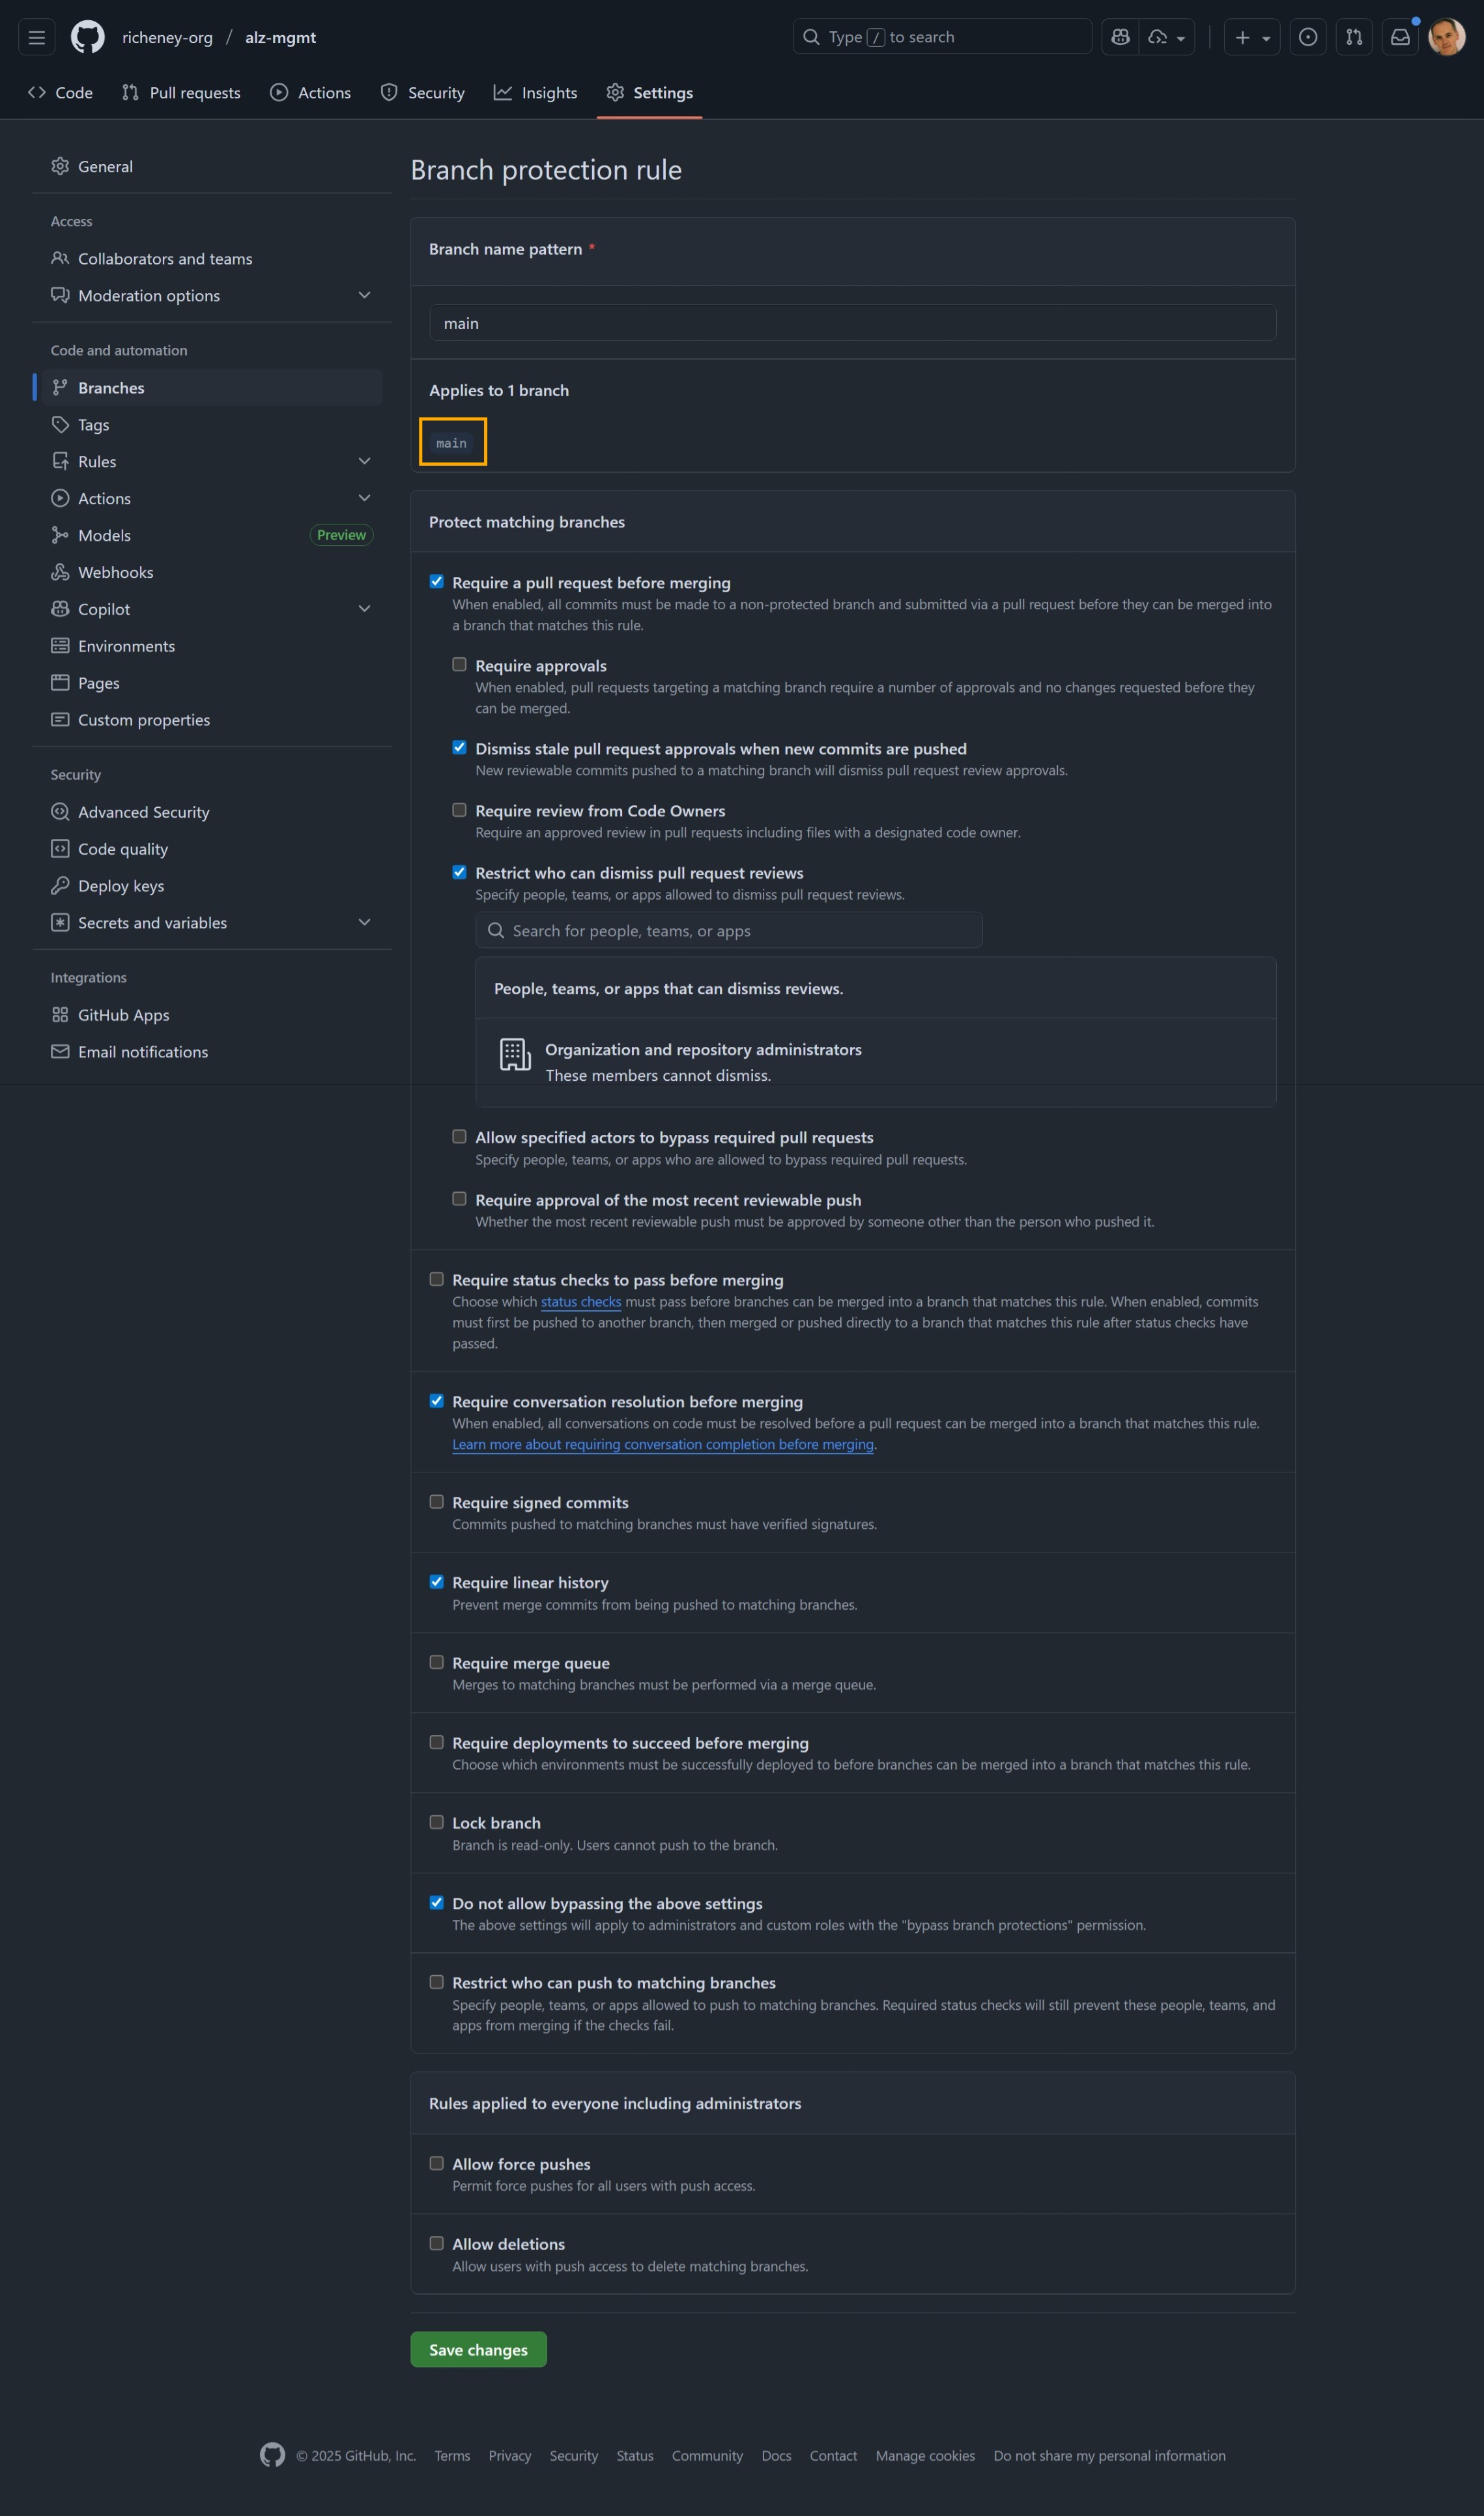The height and width of the screenshot is (2516, 1484).
Task: Click the search people, teams, apps box
Action: 728,930
